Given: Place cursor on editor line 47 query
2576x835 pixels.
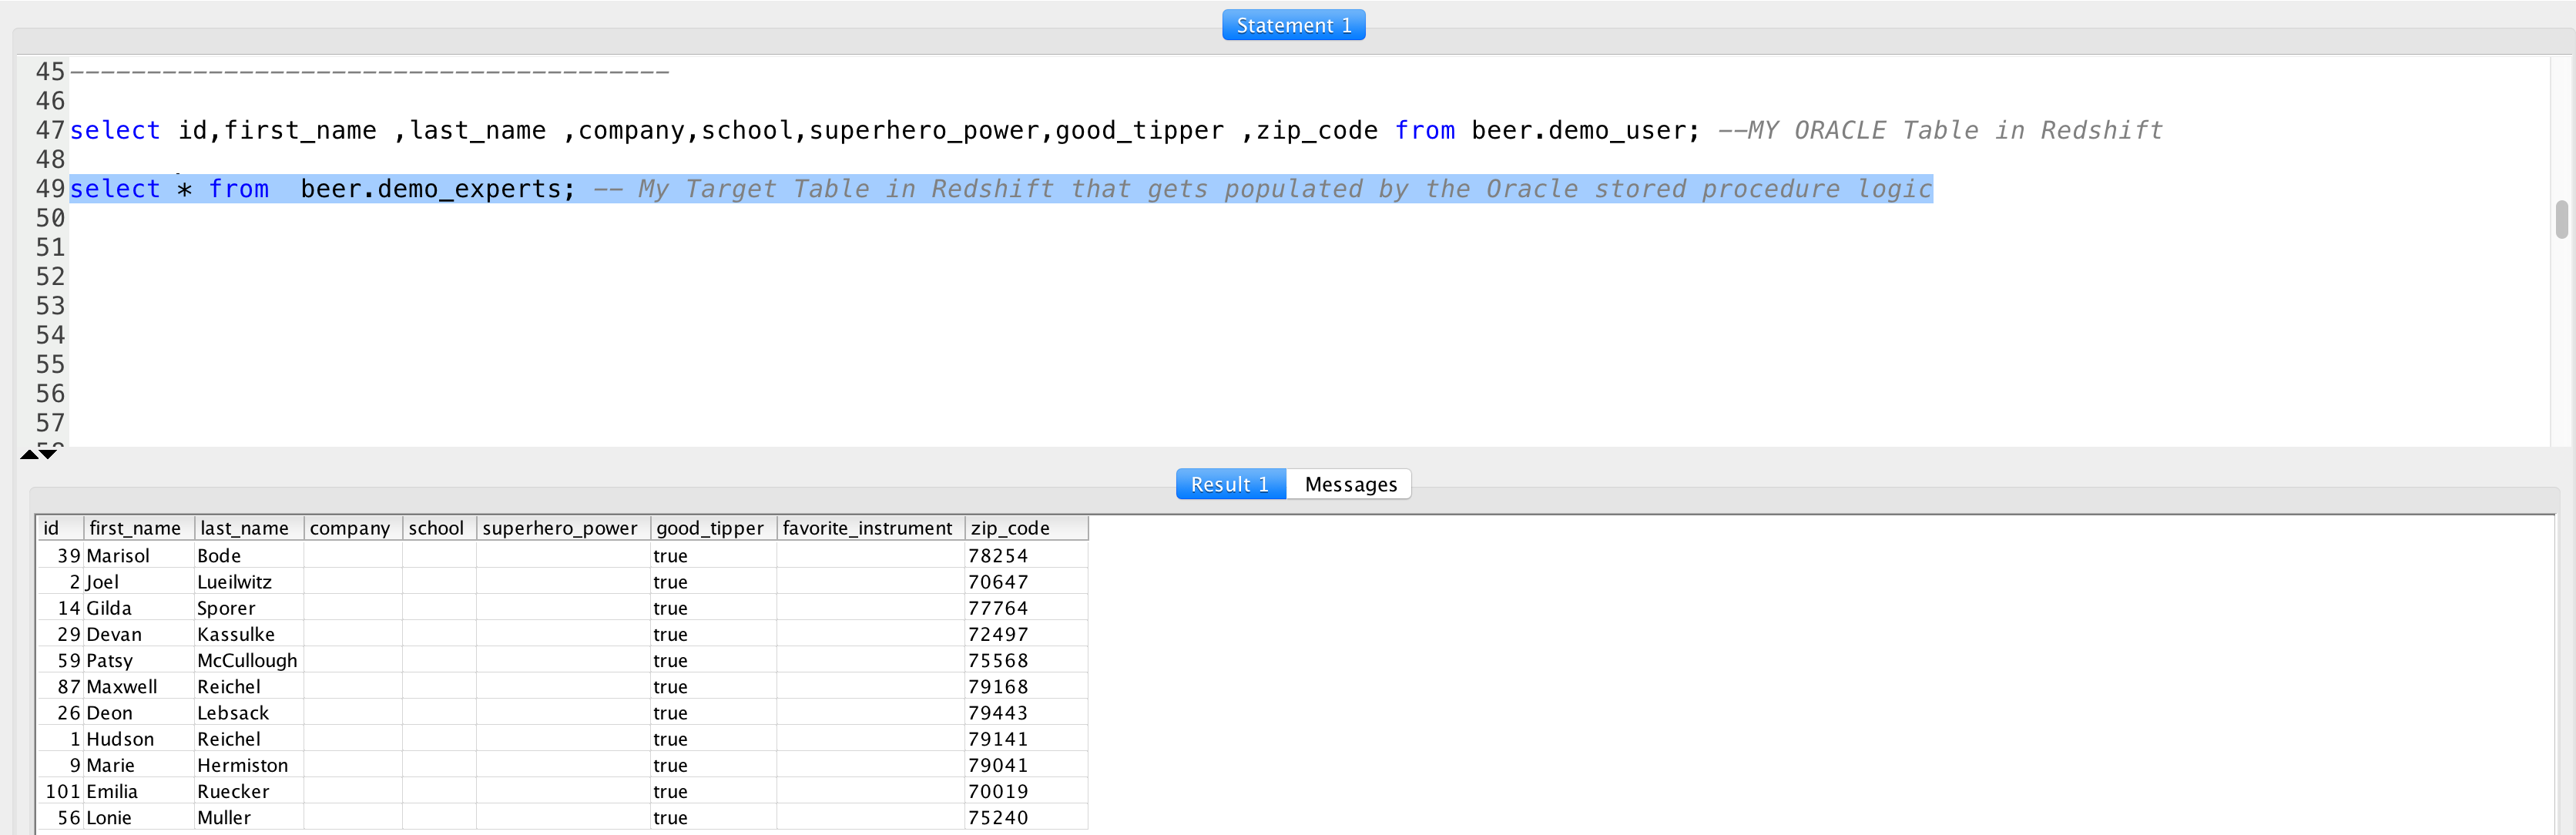Looking at the screenshot, I should coord(700,131).
